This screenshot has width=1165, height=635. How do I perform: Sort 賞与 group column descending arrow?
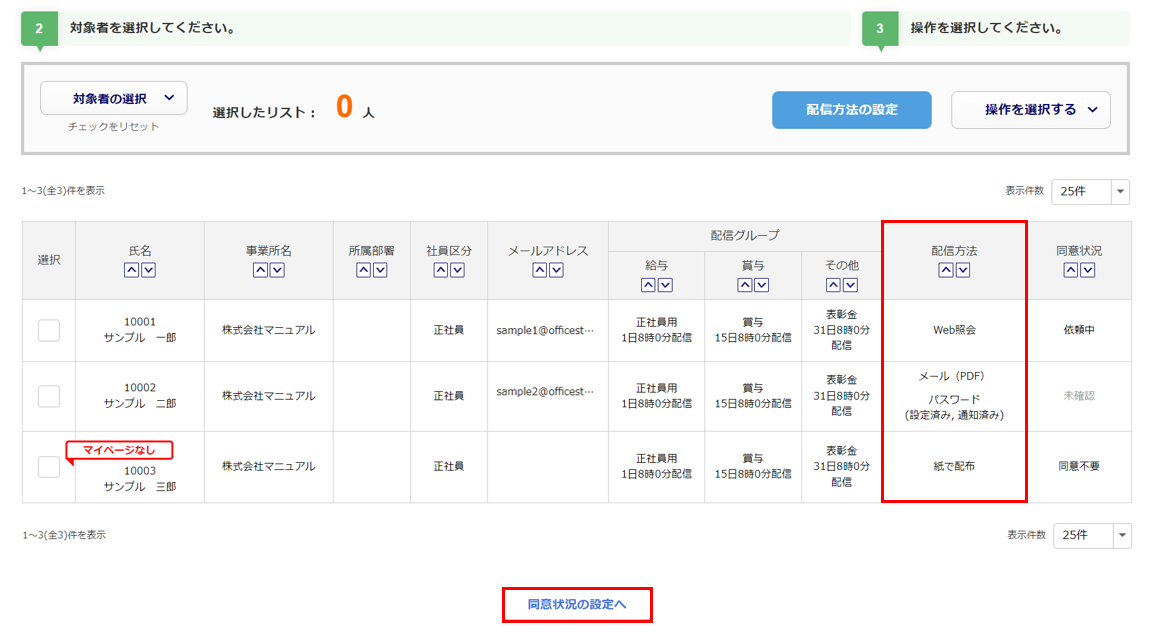[x=761, y=285]
